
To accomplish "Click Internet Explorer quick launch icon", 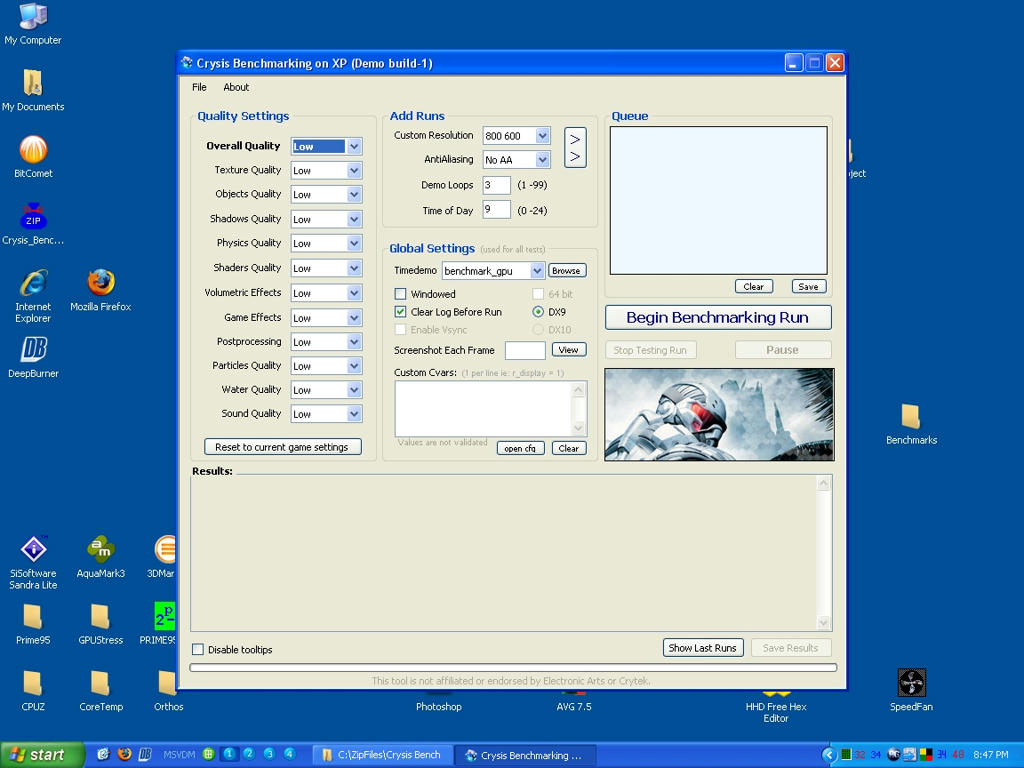I will pos(103,754).
